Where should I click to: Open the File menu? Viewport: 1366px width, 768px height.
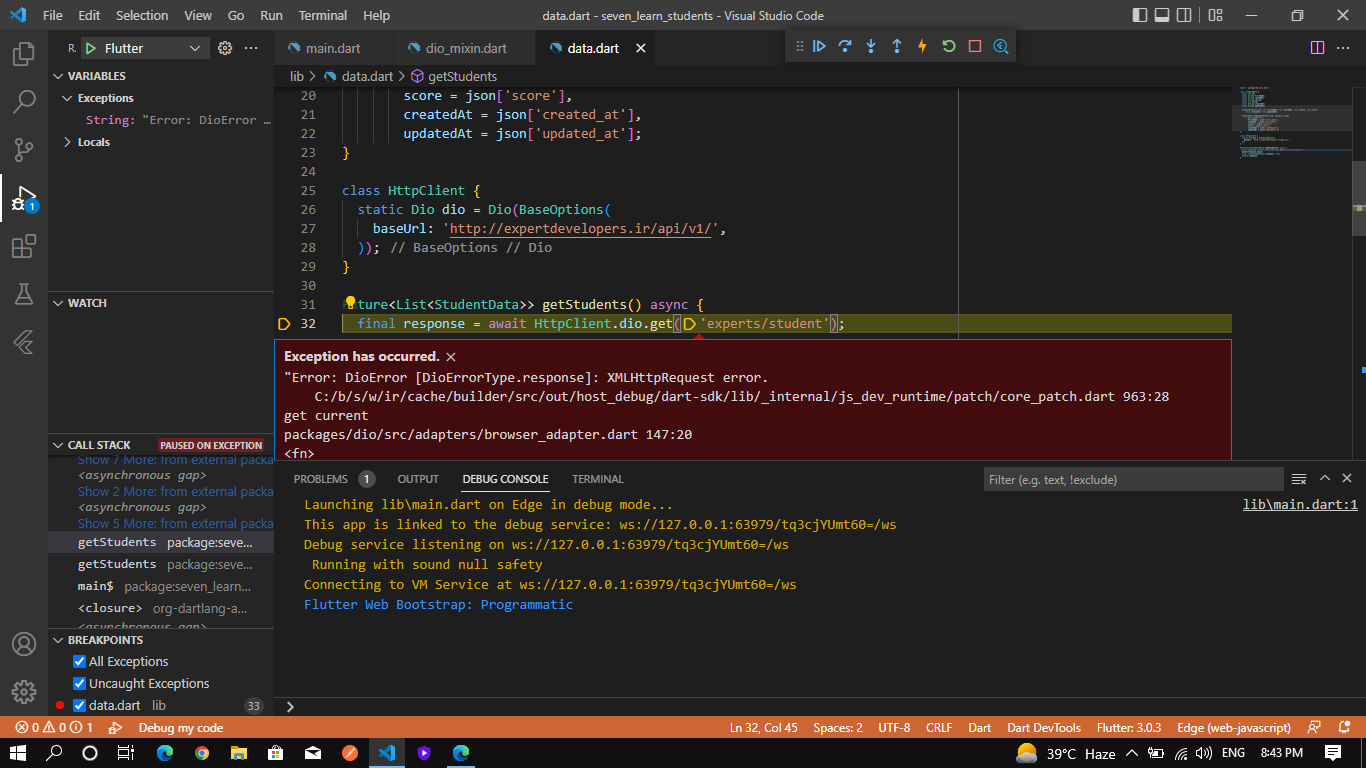tap(53, 16)
